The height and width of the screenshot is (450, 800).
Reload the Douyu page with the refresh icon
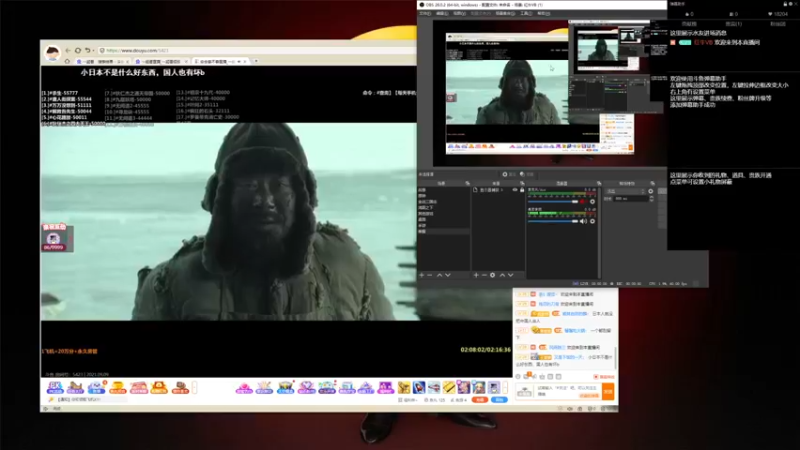[78, 51]
